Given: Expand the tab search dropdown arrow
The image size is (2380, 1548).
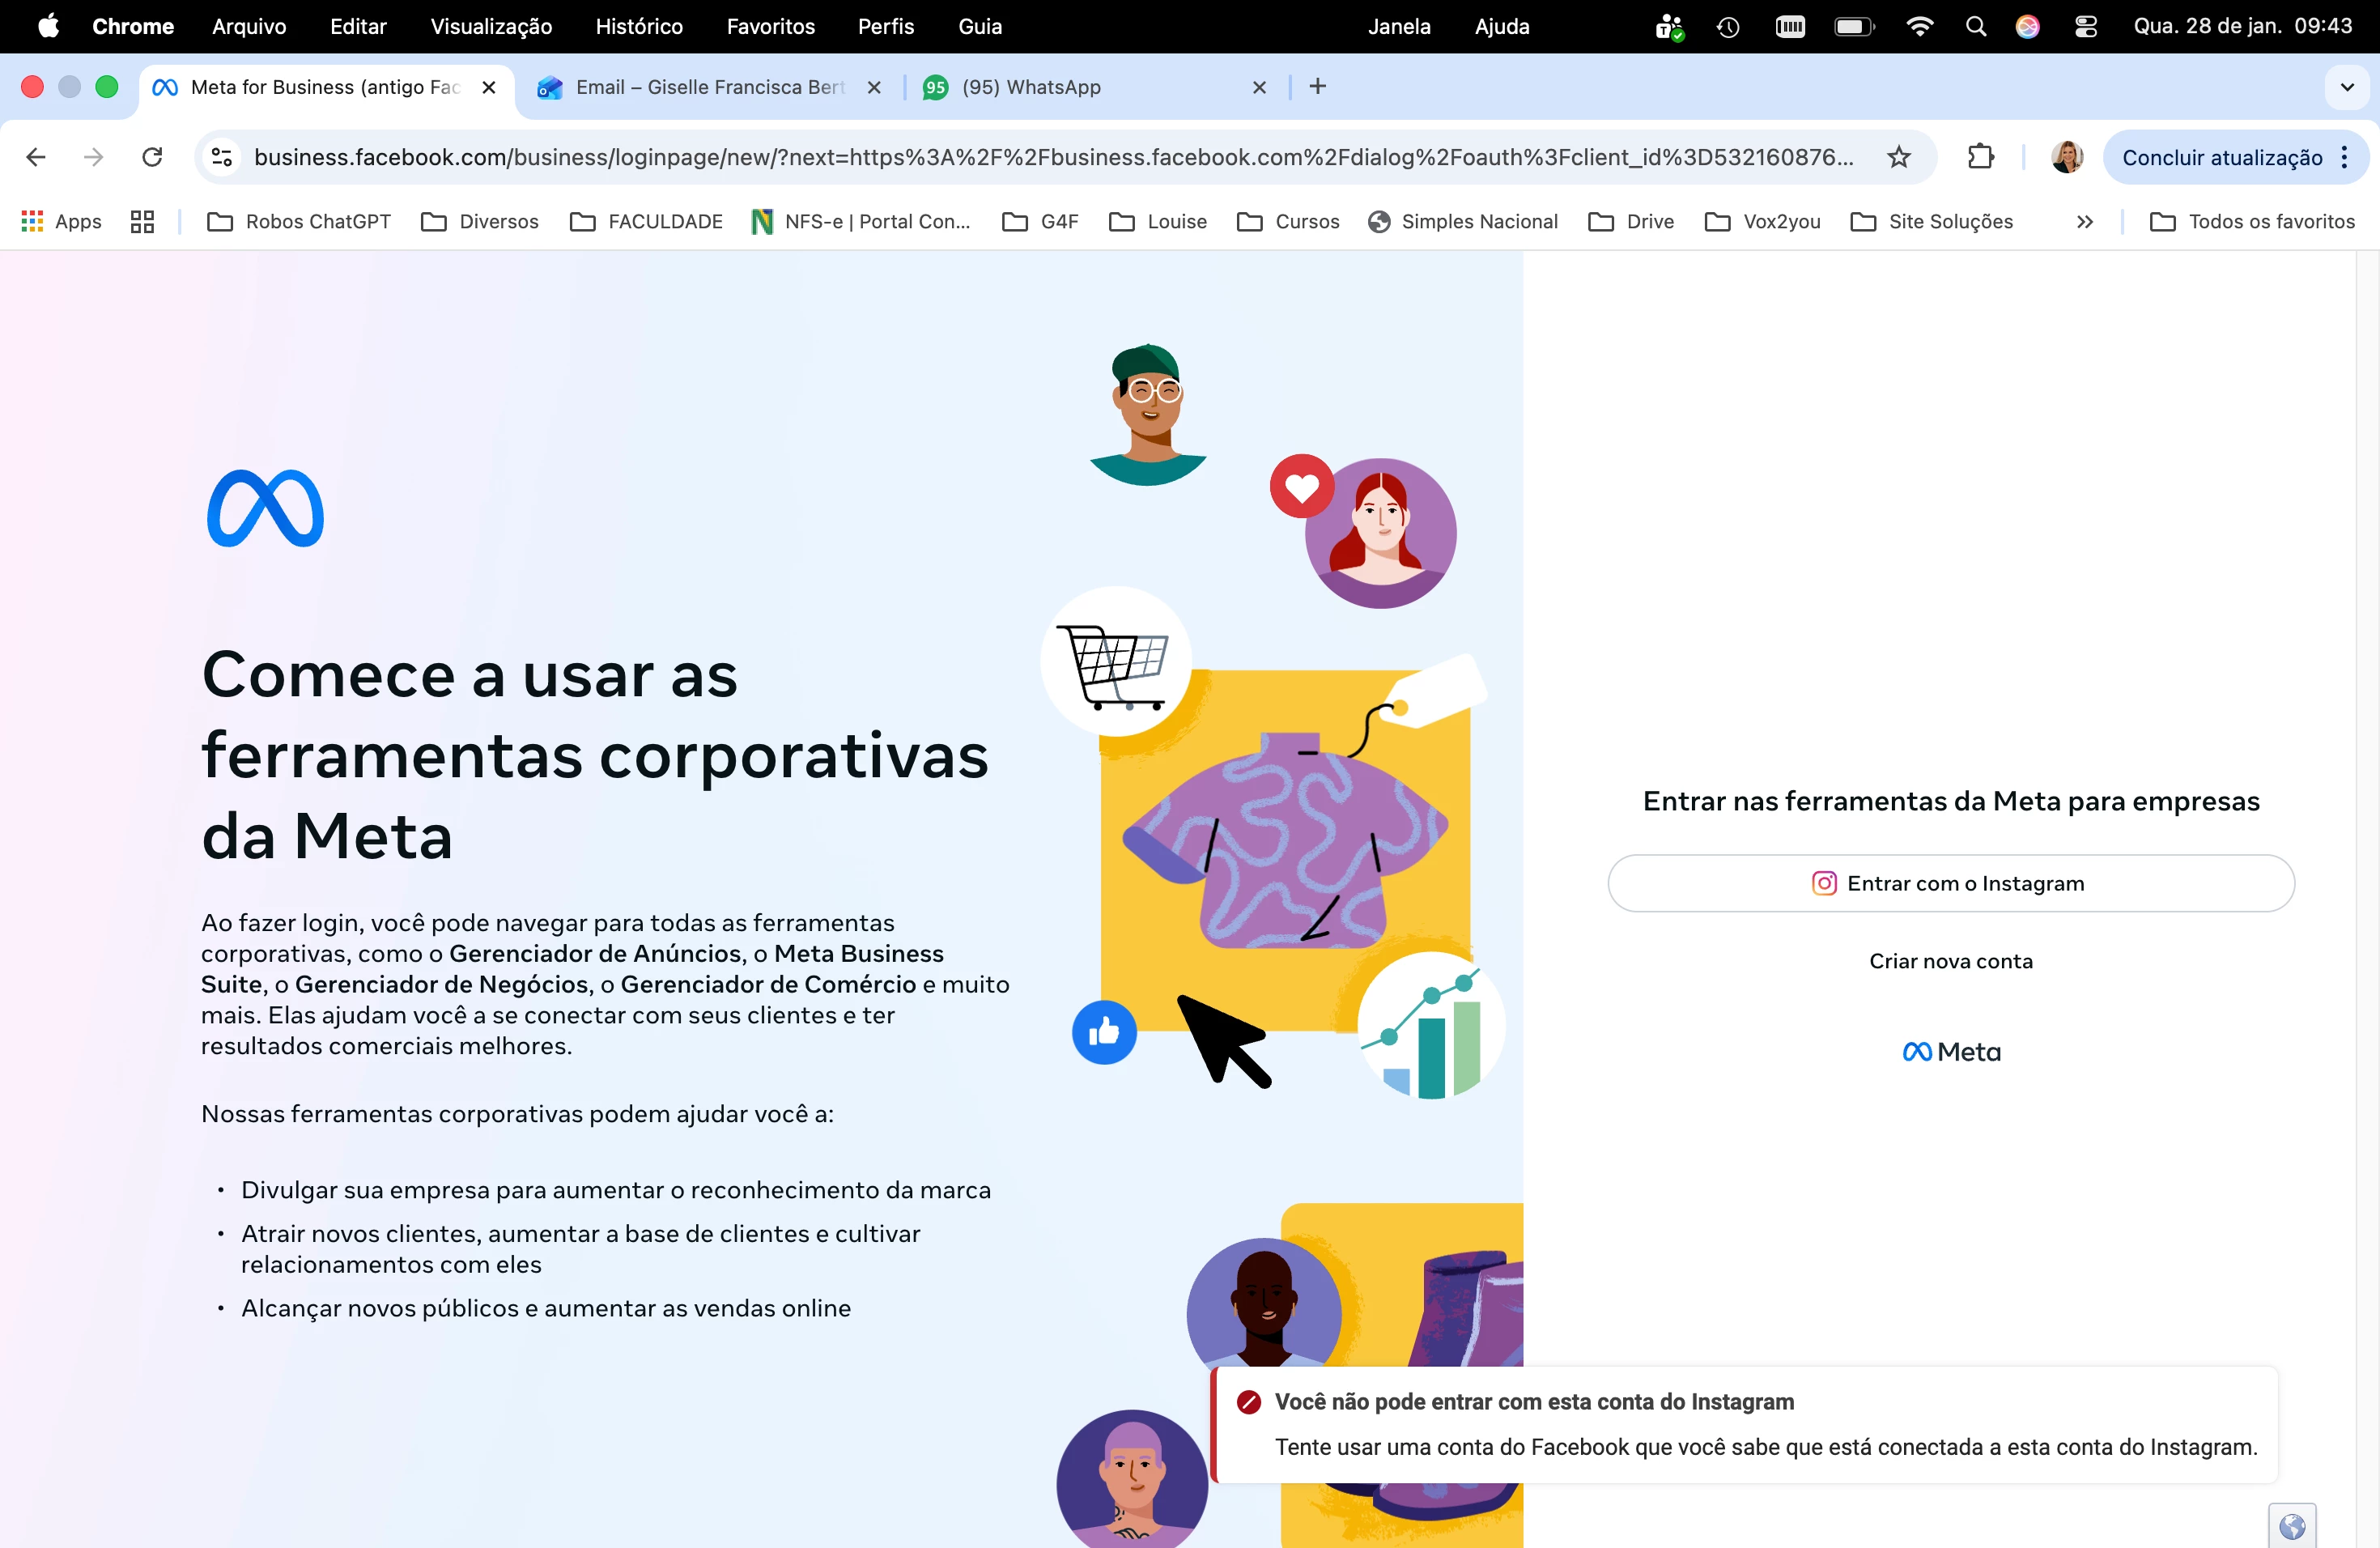Looking at the screenshot, I should (2346, 87).
